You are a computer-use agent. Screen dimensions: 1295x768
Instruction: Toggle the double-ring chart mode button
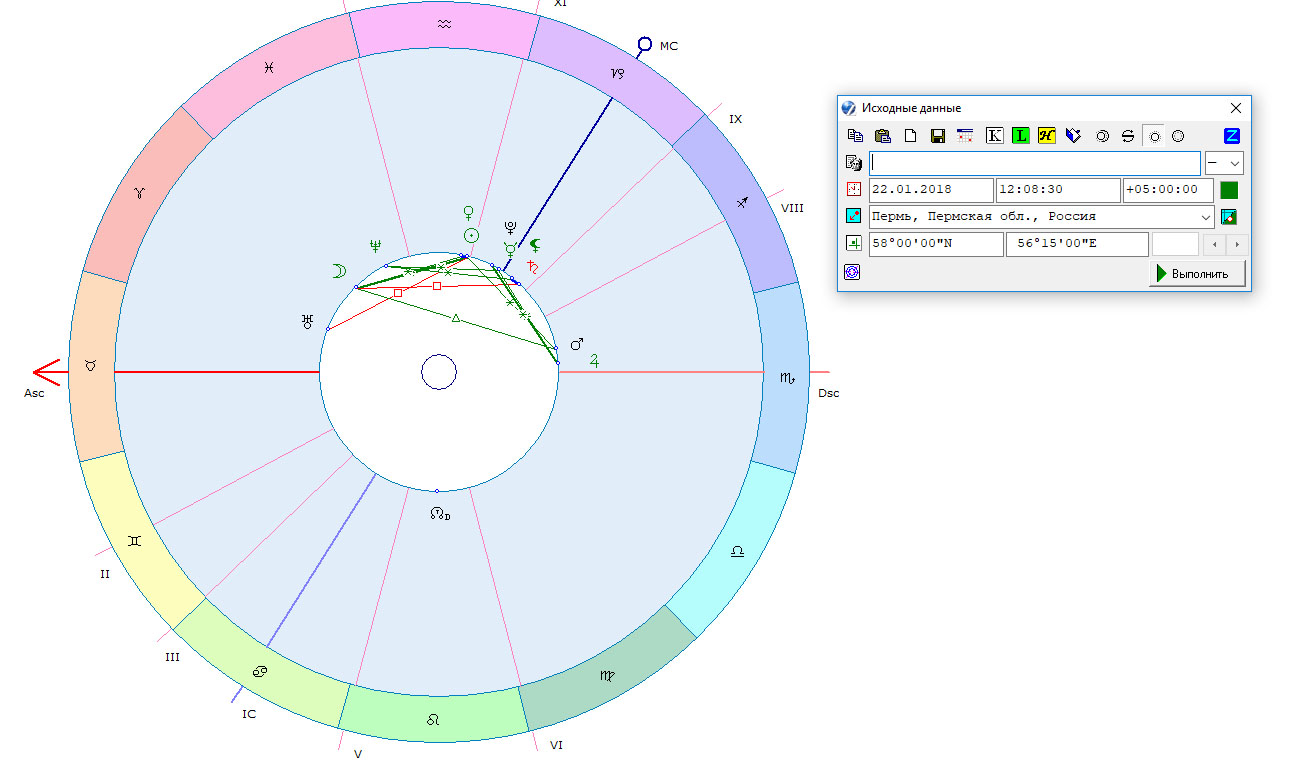(x=1101, y=136)
